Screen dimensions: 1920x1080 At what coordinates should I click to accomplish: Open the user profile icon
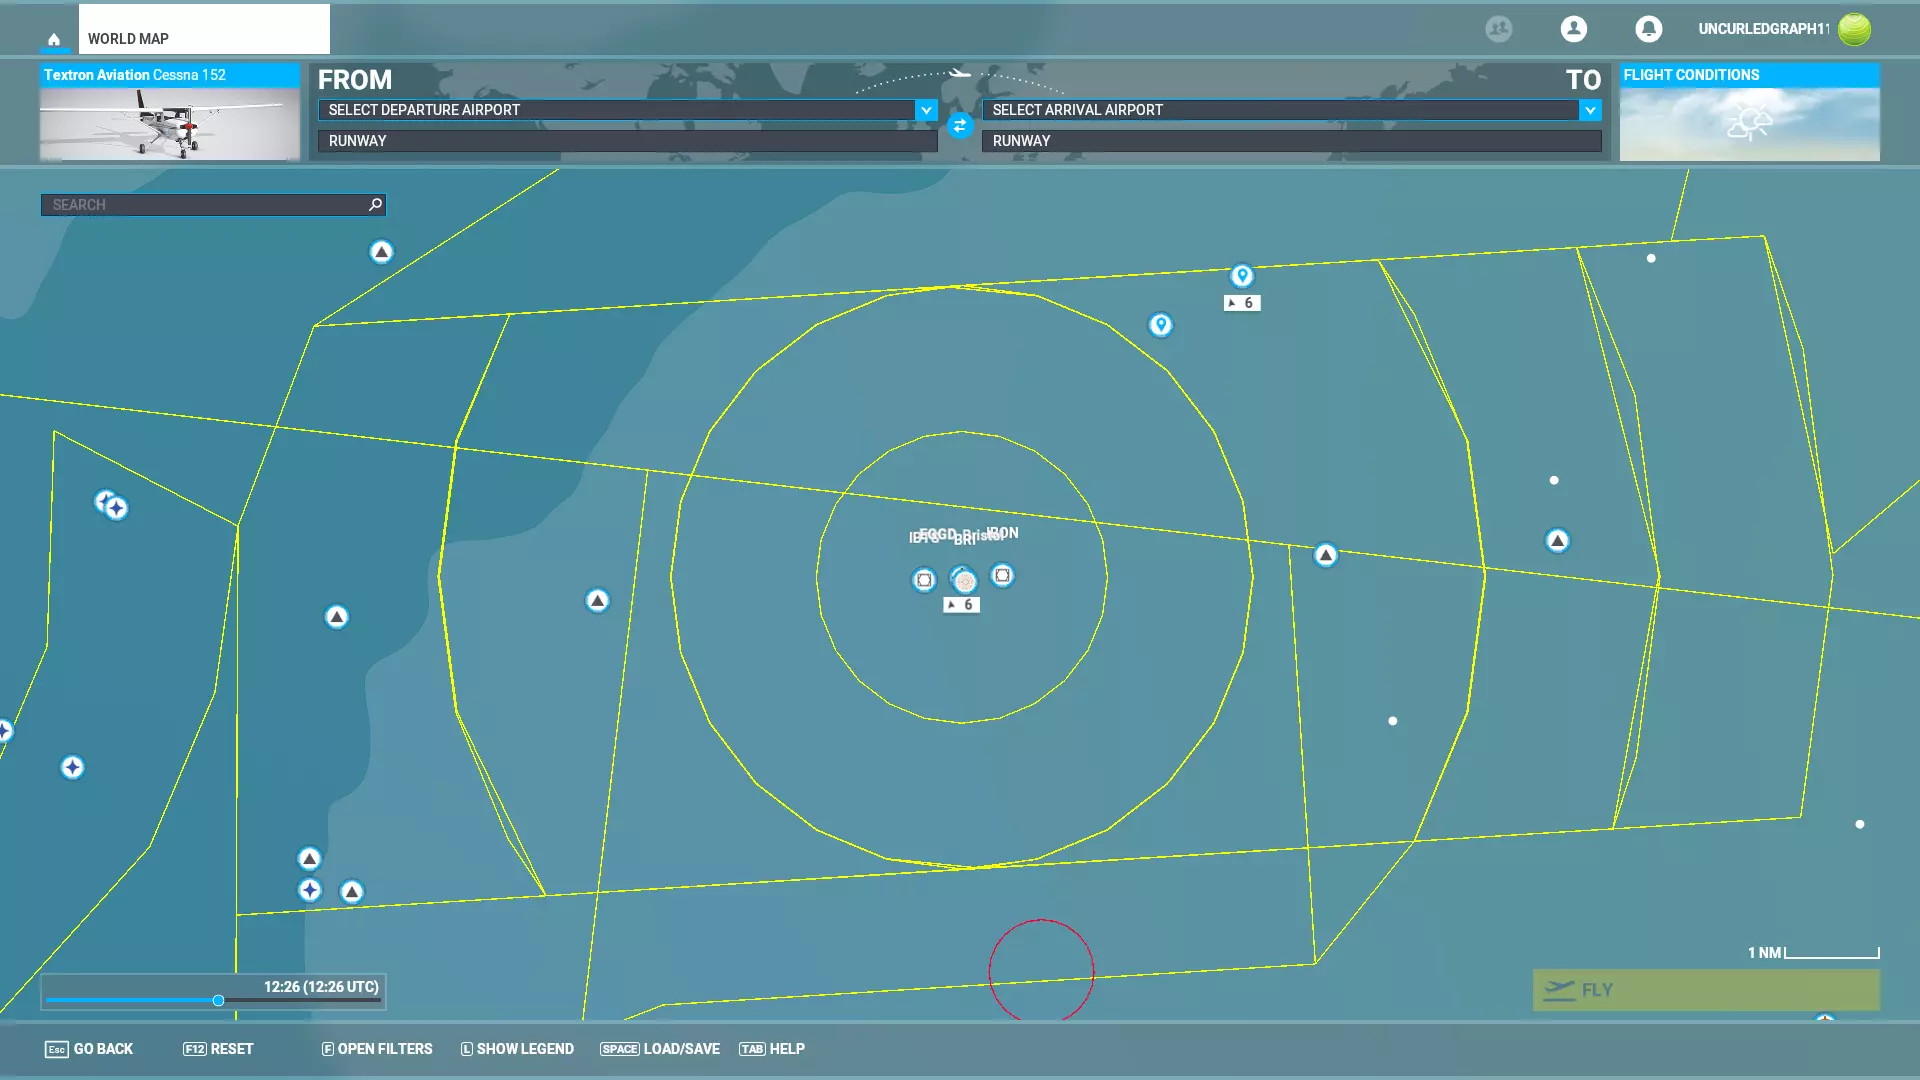1573,29
